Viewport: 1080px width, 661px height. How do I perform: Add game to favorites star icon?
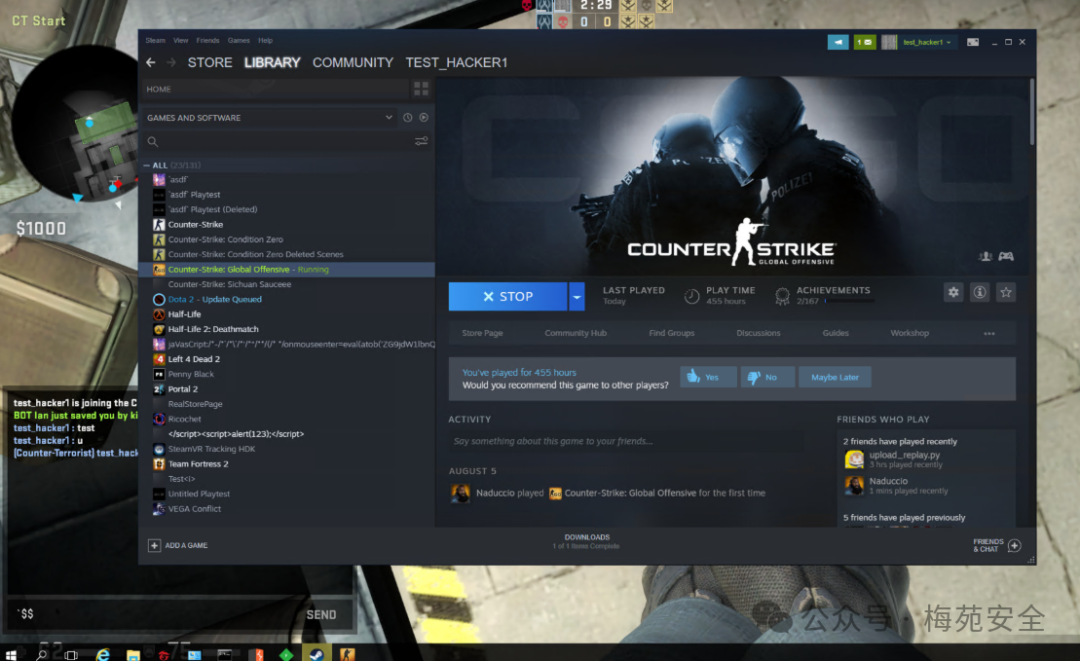[x=1006, y=293]
